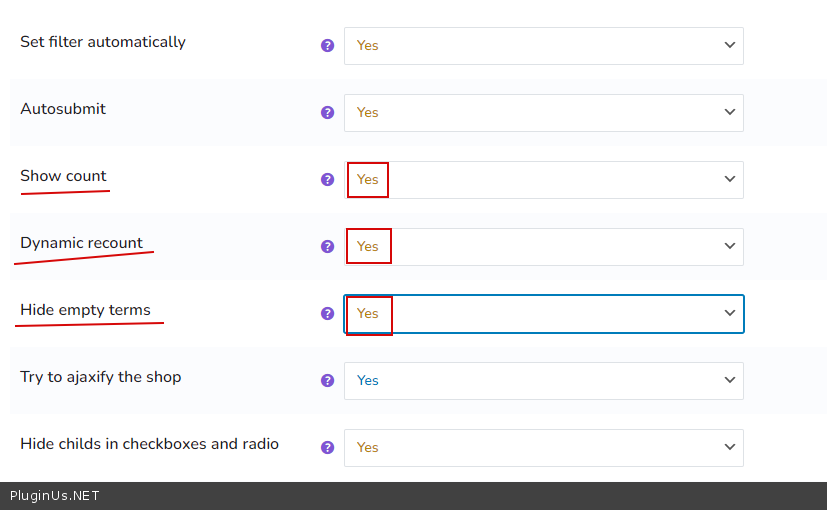Viewport: 827px width, 510px height.
Task: Click question mark icon for Dynamic recount
Action: coord(327,246)
